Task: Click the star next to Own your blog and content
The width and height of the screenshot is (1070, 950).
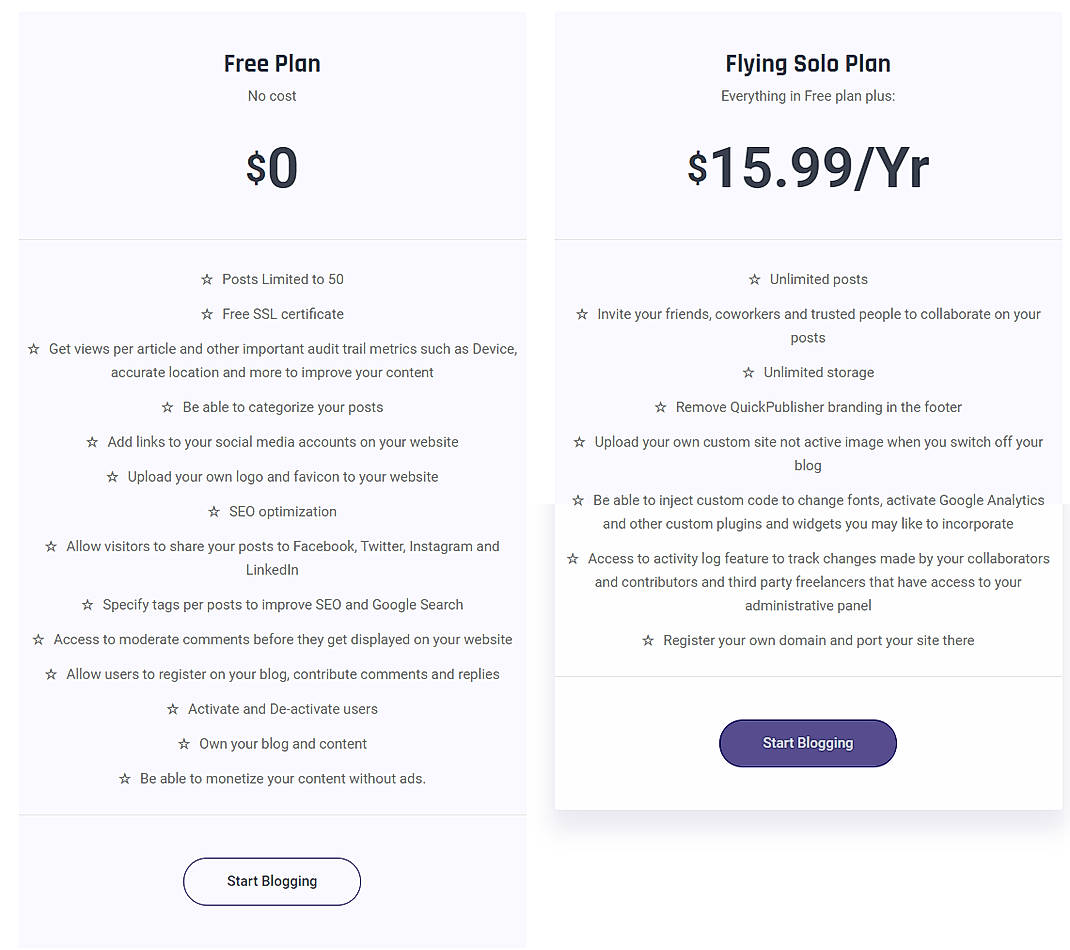Action: (184, 744)
